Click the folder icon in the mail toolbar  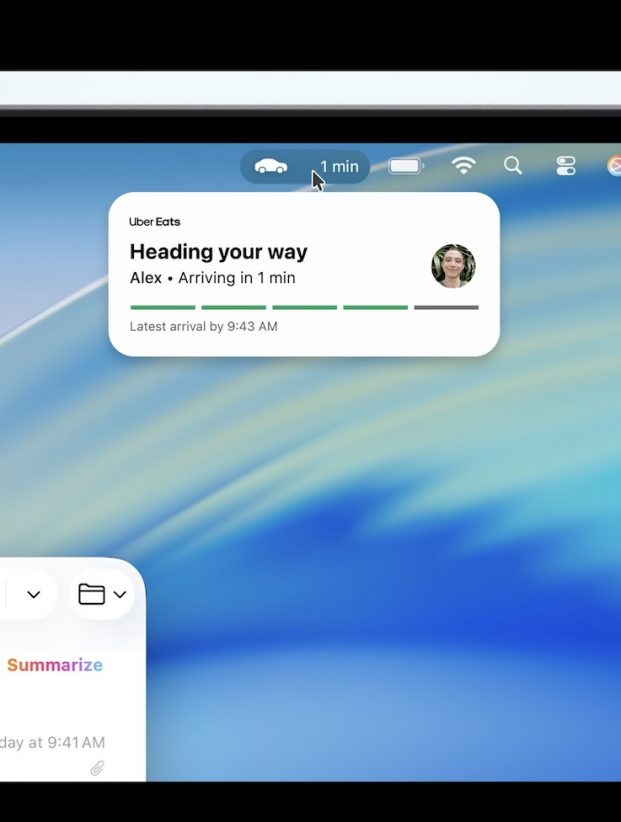[92, 594]
